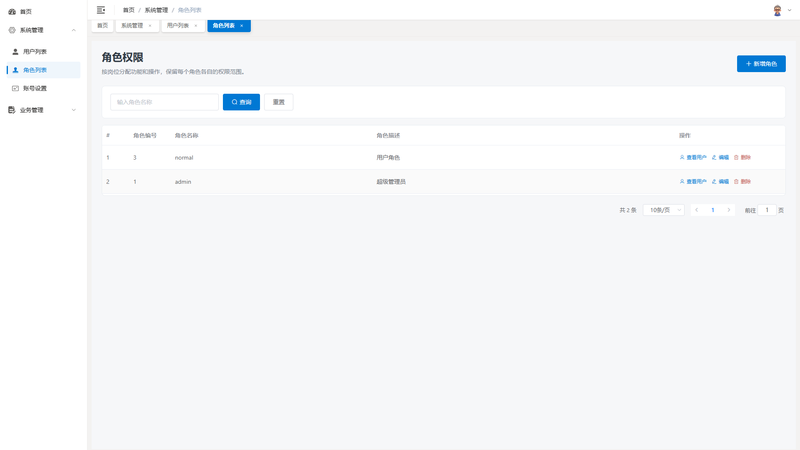The image size is (800, 450).
Task: Click the 查询 search button
Action: pyautogui.click(x=241, y=102)
